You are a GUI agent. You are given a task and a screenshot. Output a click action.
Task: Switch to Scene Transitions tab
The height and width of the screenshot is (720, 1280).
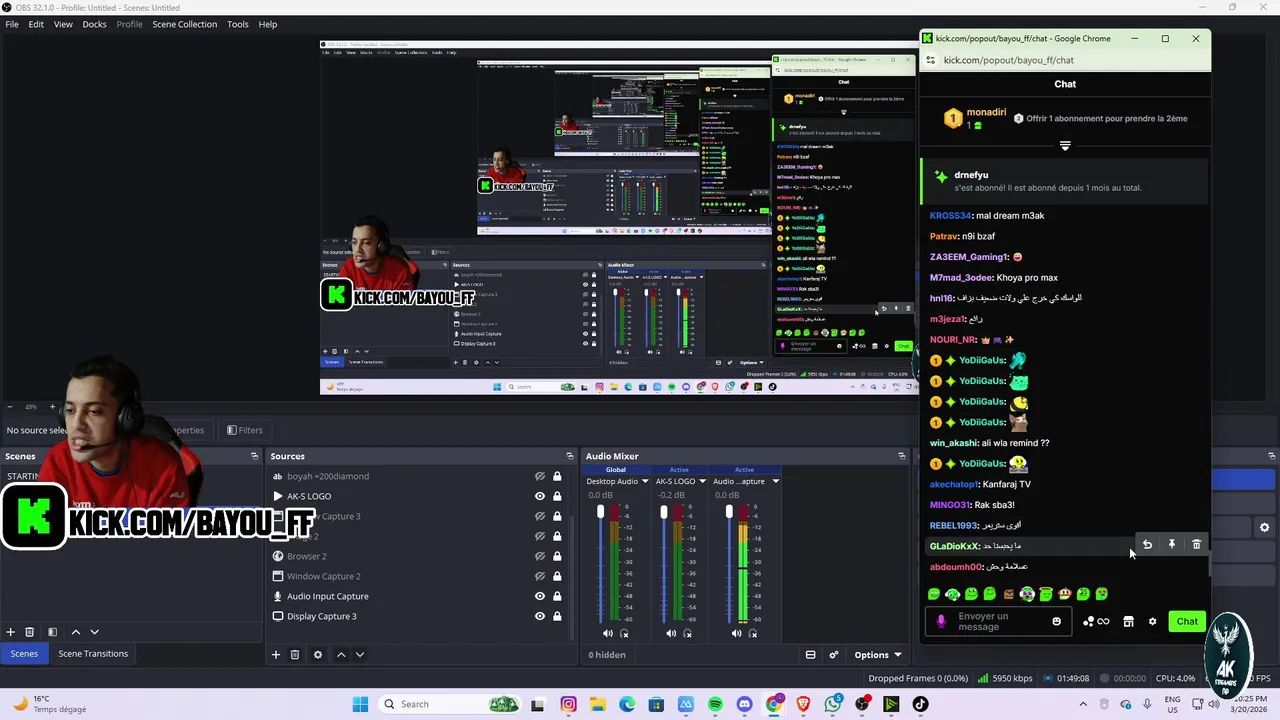93,654
